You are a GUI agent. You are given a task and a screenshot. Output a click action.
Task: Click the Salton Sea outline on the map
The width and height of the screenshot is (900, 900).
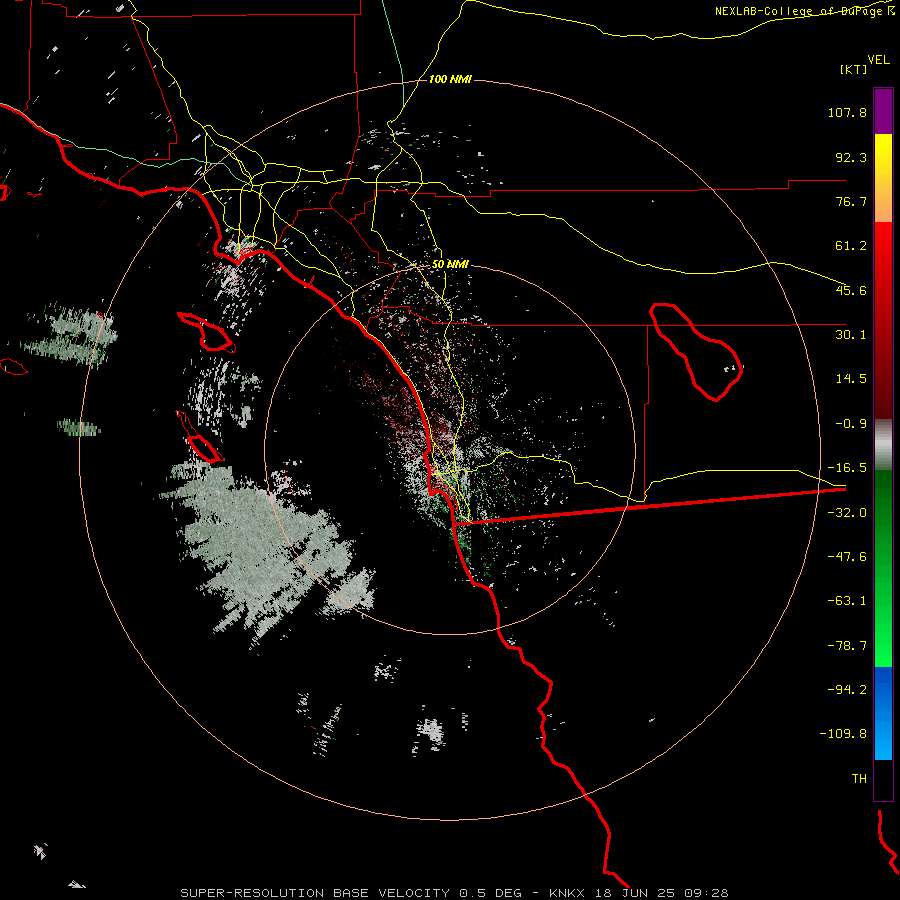click(696, 351)
